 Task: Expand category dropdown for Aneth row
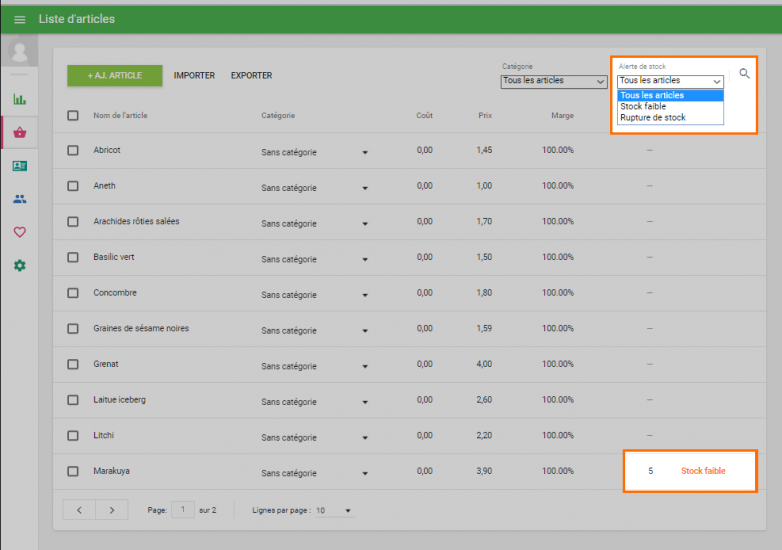click(x=364, y=188)
